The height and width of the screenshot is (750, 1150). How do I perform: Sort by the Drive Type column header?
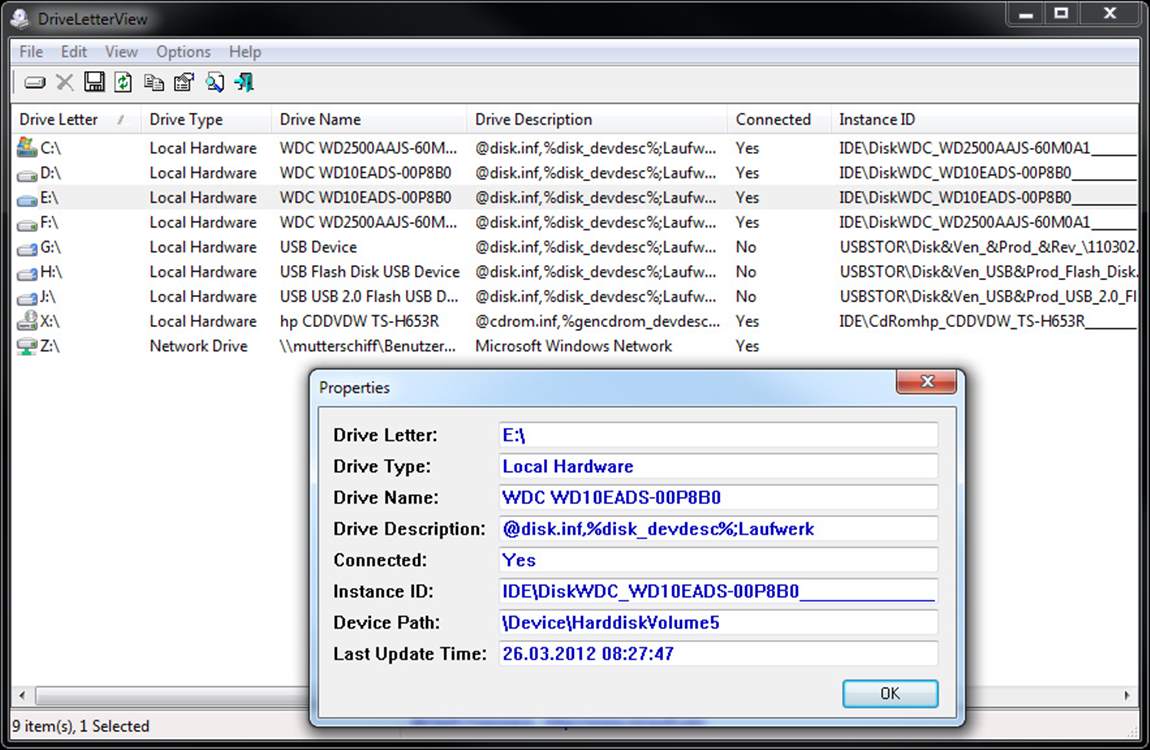205,120
